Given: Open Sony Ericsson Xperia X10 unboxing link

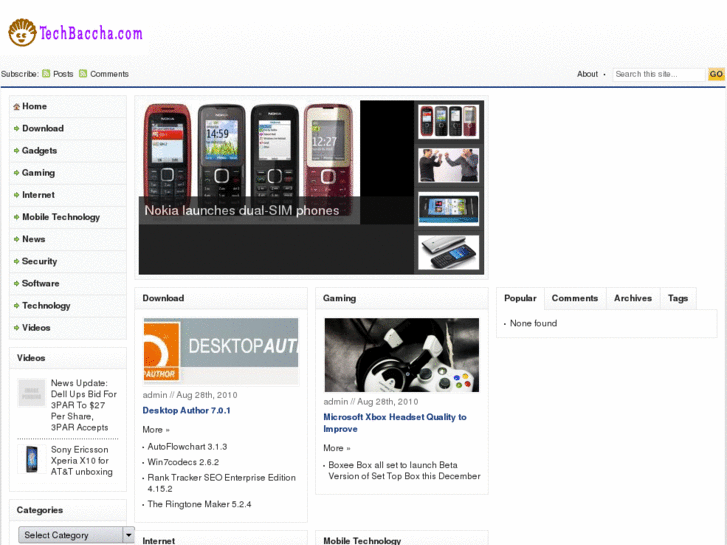Looking at the screenshot, I should [82, 461].
